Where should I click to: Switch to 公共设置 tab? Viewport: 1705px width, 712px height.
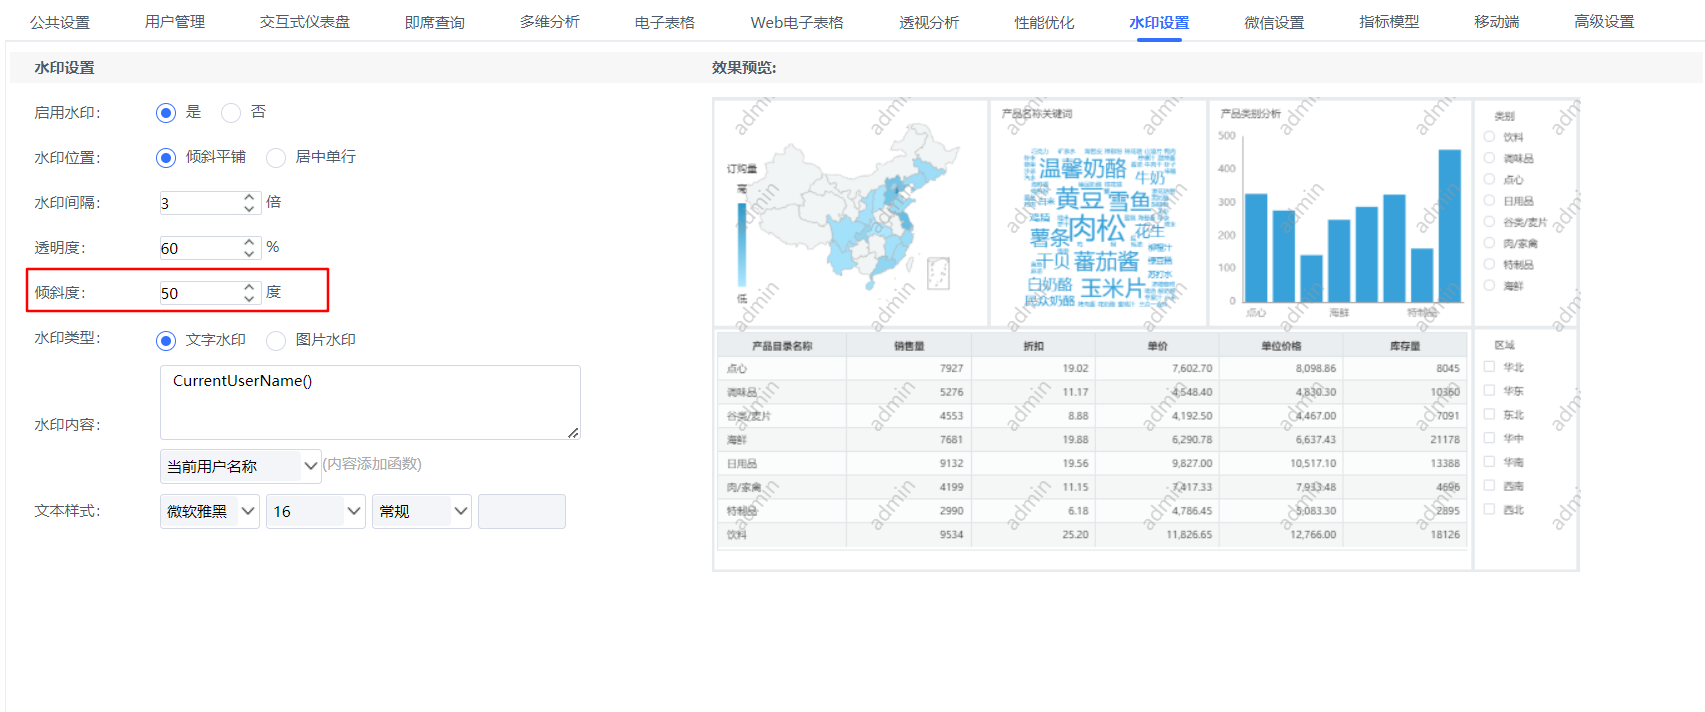(60, 22)
